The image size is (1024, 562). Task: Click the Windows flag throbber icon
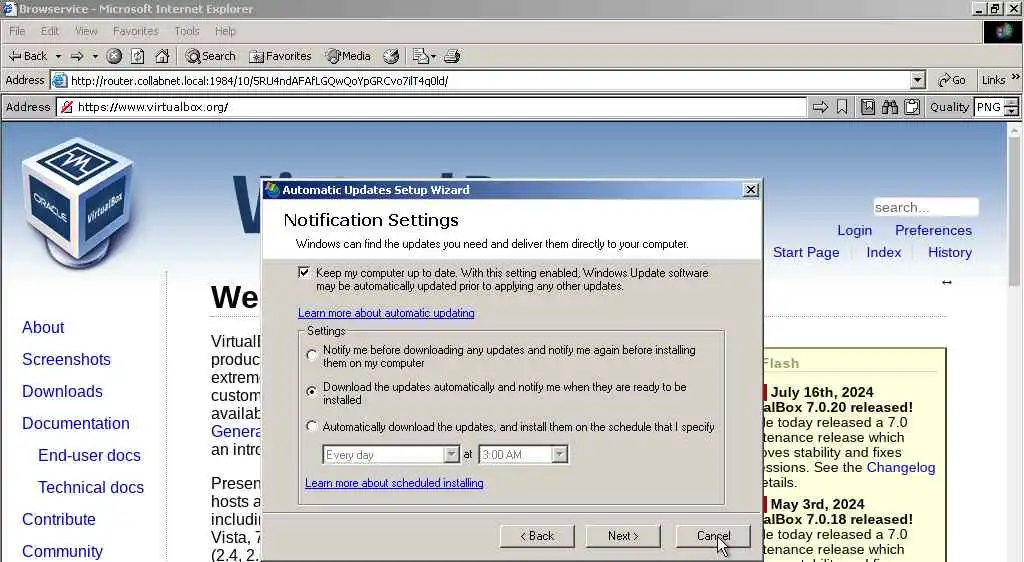(x=1002, y=31)
